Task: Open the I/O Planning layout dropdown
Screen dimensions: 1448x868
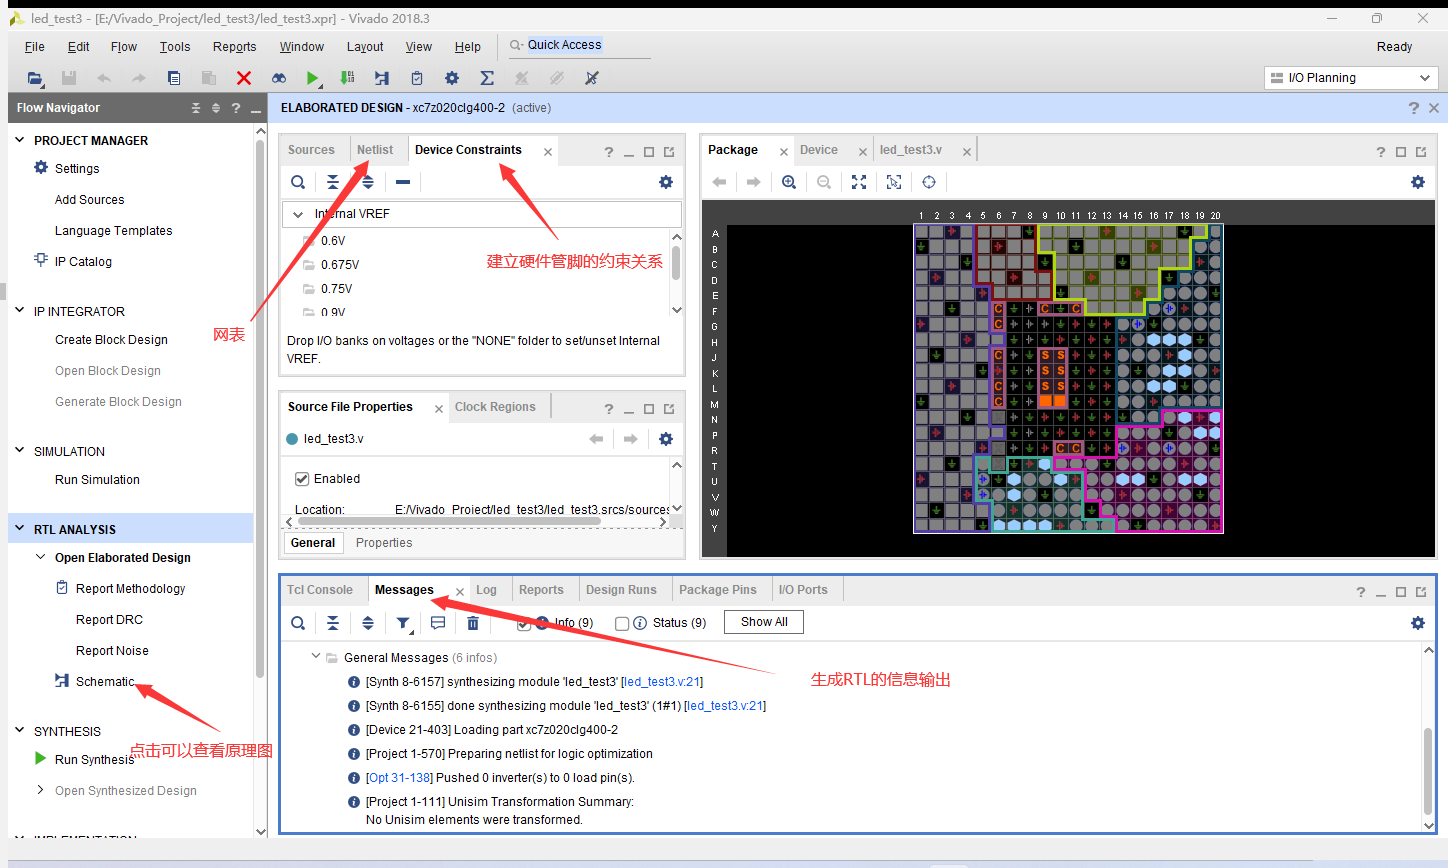Action: (x=1427, y=77)
